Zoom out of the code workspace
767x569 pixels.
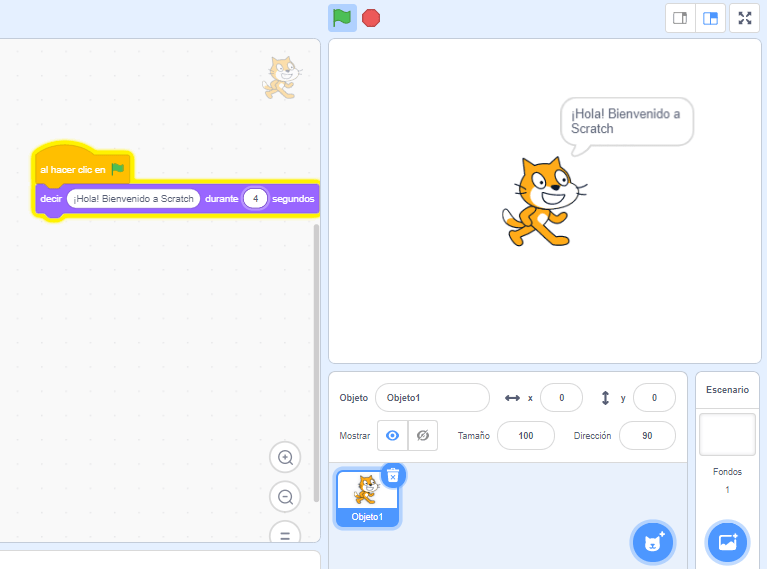coord(285,497)
